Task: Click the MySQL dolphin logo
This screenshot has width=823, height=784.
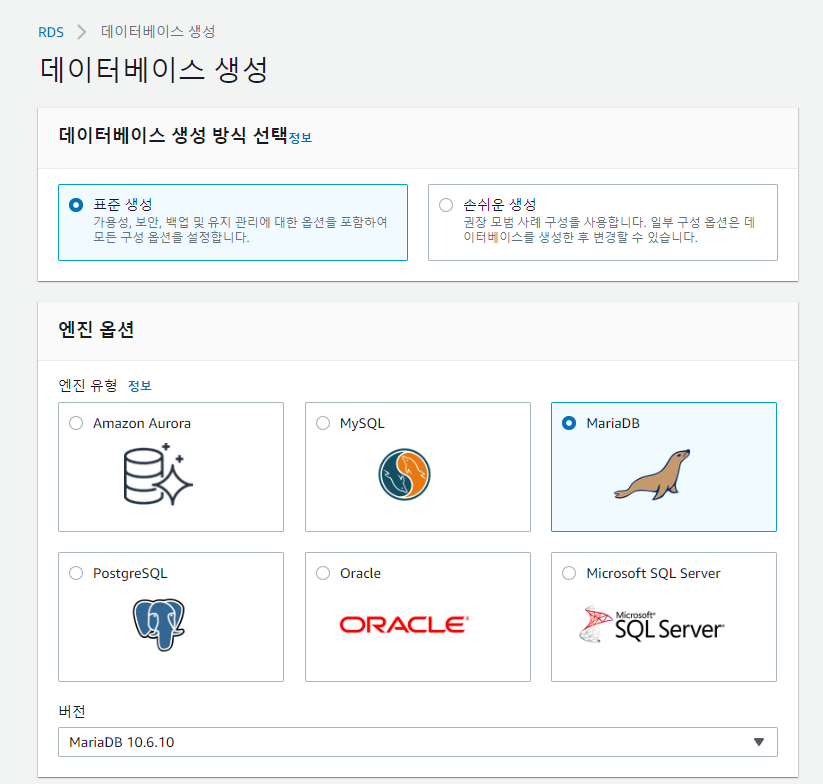Action: click(404, 474)
